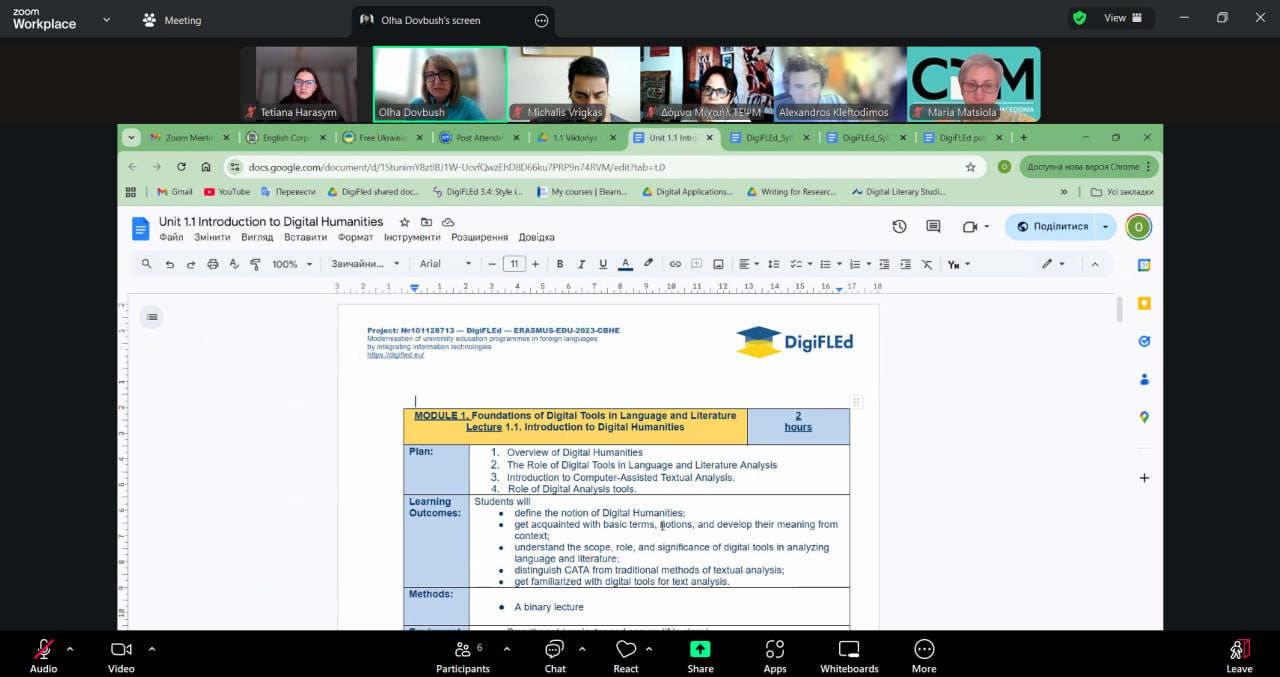This screenshot has height=677, width=1280.
Task: Click the More options icon in Zoom
Action: [924, 650]
